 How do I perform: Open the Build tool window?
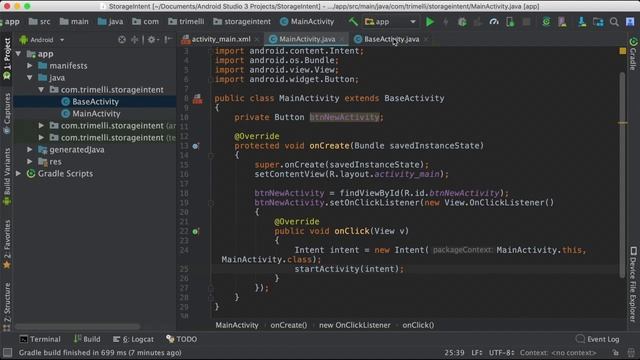(87, 339)
